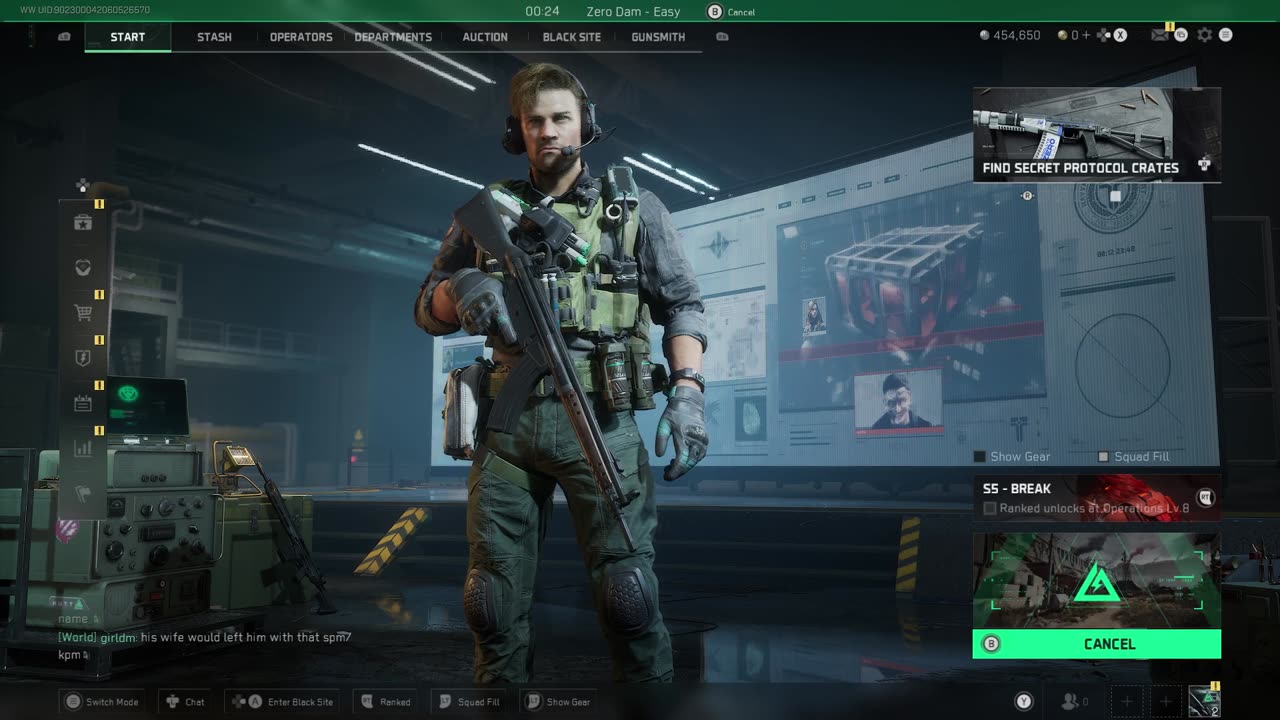The width and height of the screenshot is (1280, 720).
Task: Open the friends list icon showing 0
Action: tap(1075, 702)
